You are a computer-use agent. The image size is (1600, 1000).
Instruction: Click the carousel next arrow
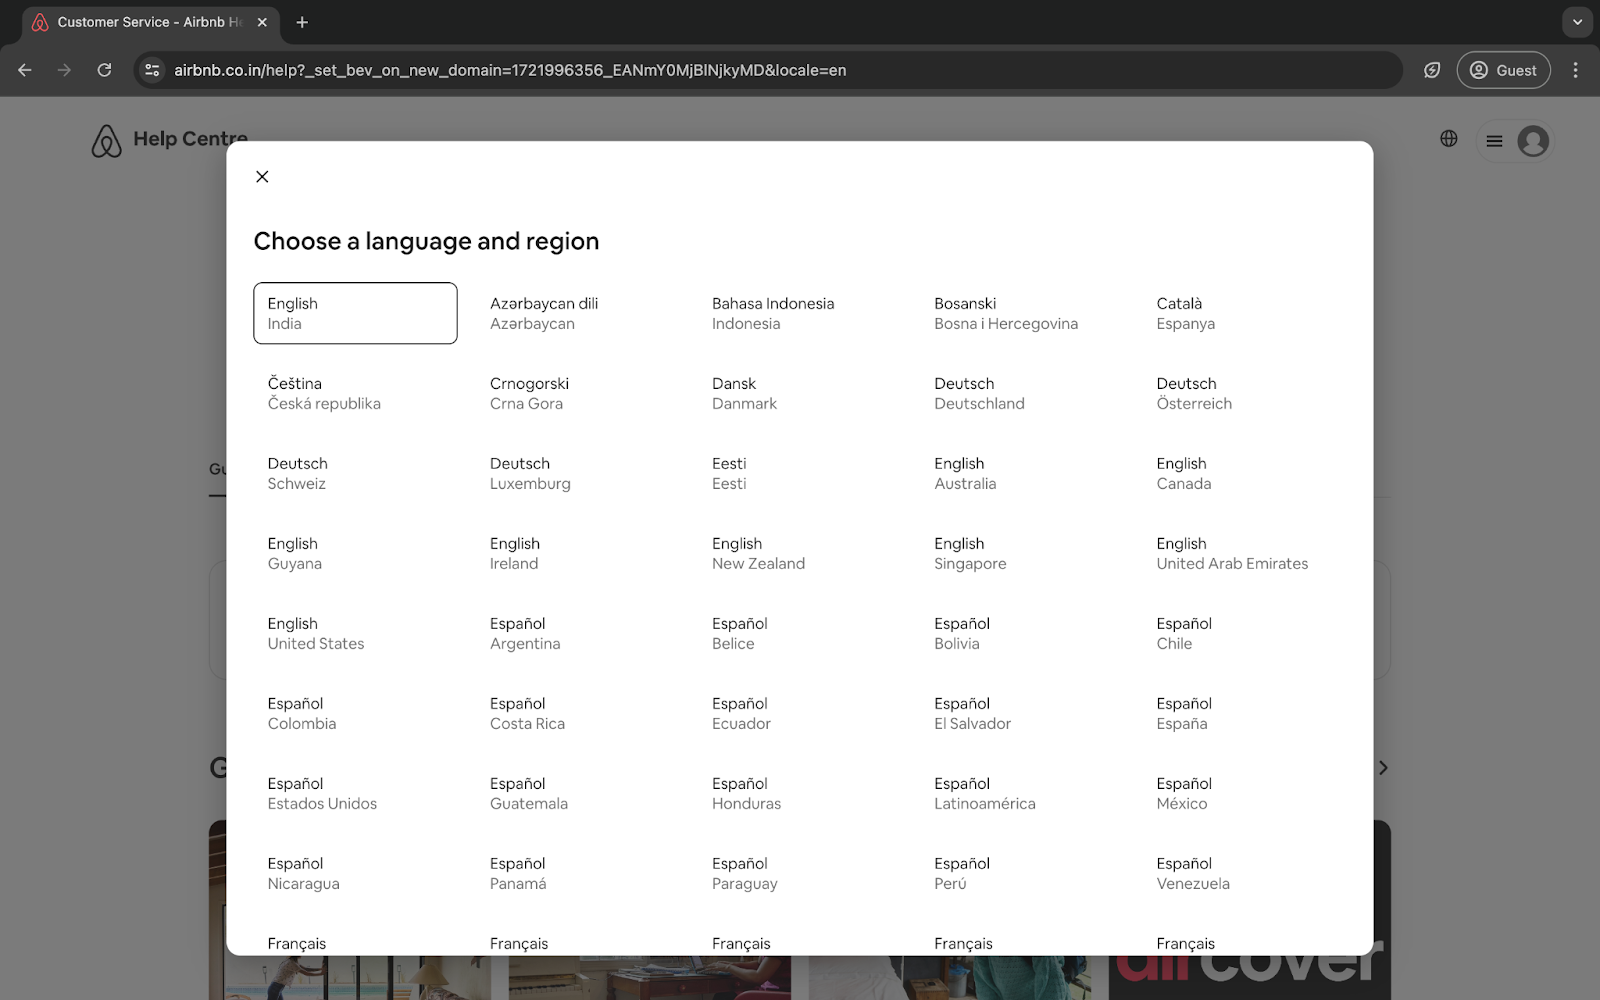1383,767
